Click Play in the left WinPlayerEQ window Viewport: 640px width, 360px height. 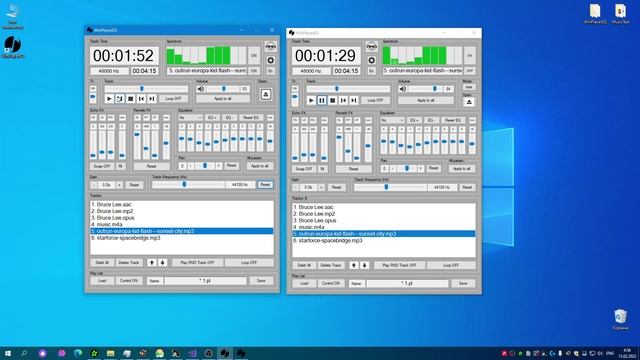[x=109, y=99]
